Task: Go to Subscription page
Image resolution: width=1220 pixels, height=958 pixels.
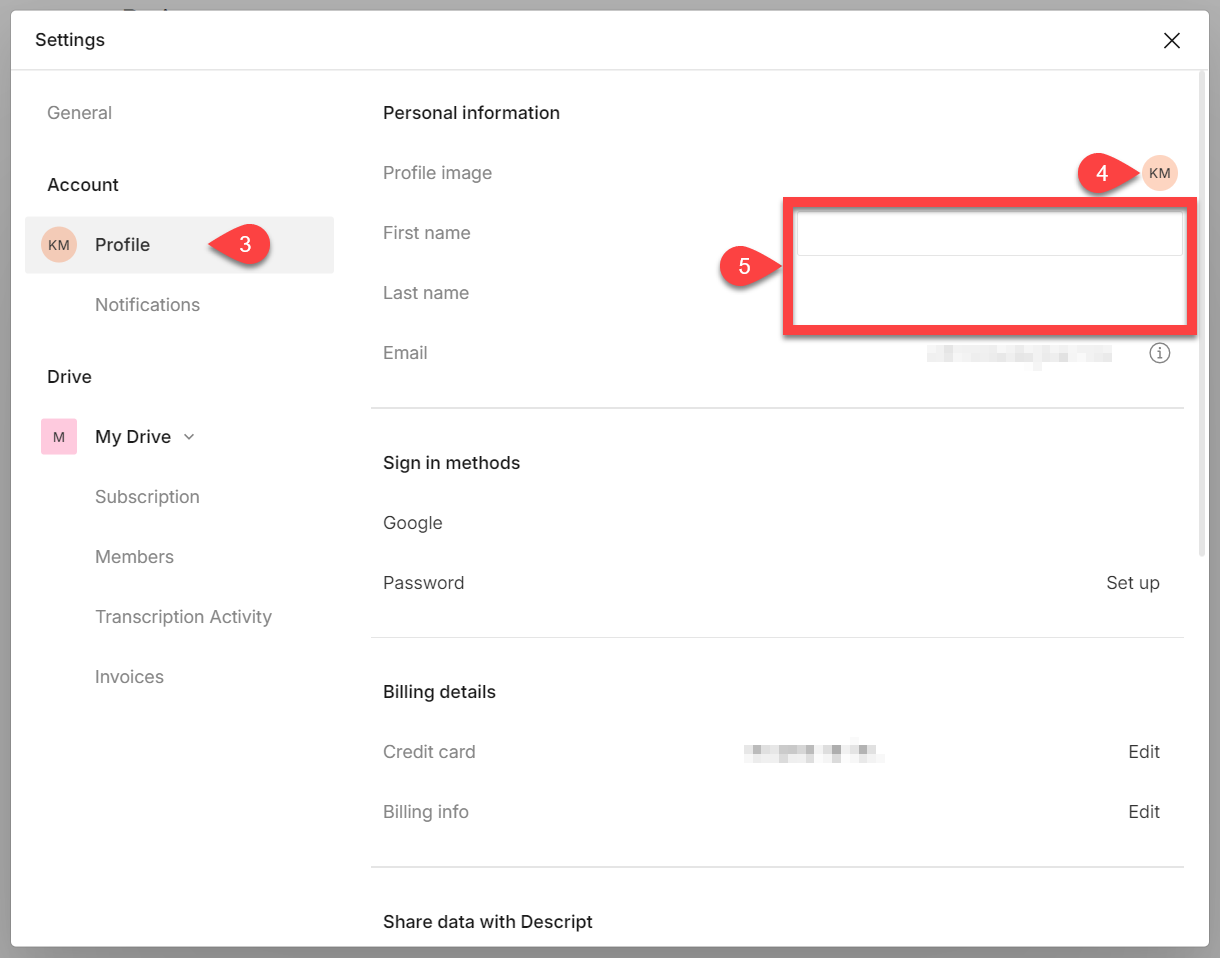Action: [147, 497]
